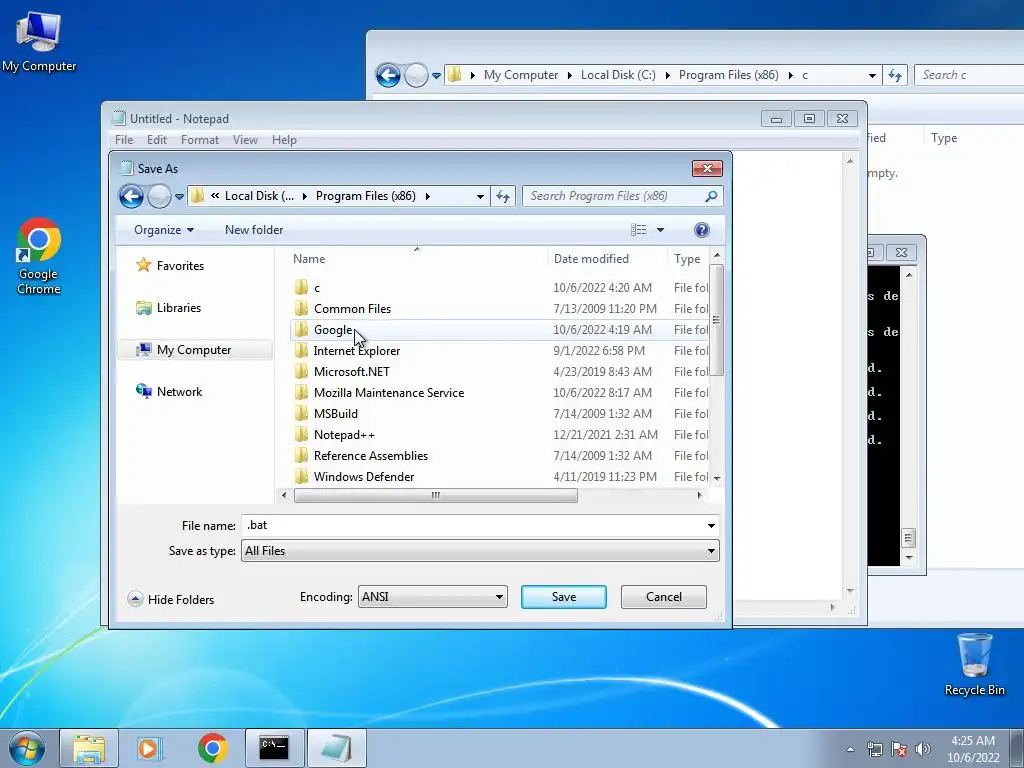This screenshot has width=1024, height=768.
Task: Open the Organize dropdown menu
Action: coord(163,230)
